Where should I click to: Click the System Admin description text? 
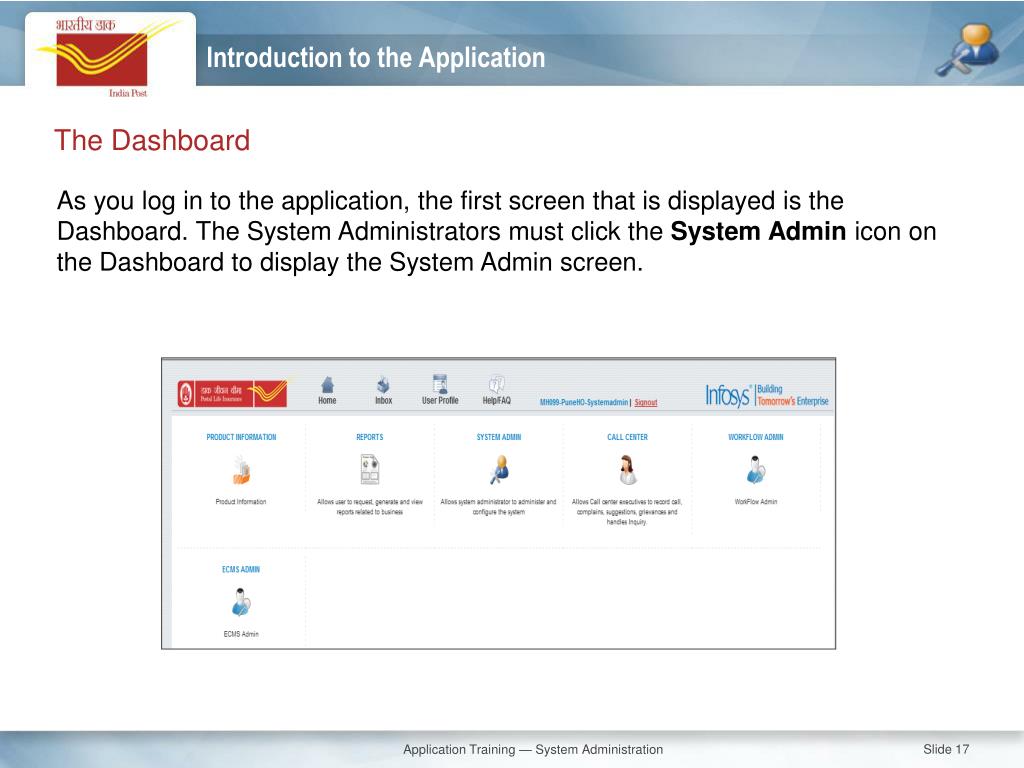(498, 507)
